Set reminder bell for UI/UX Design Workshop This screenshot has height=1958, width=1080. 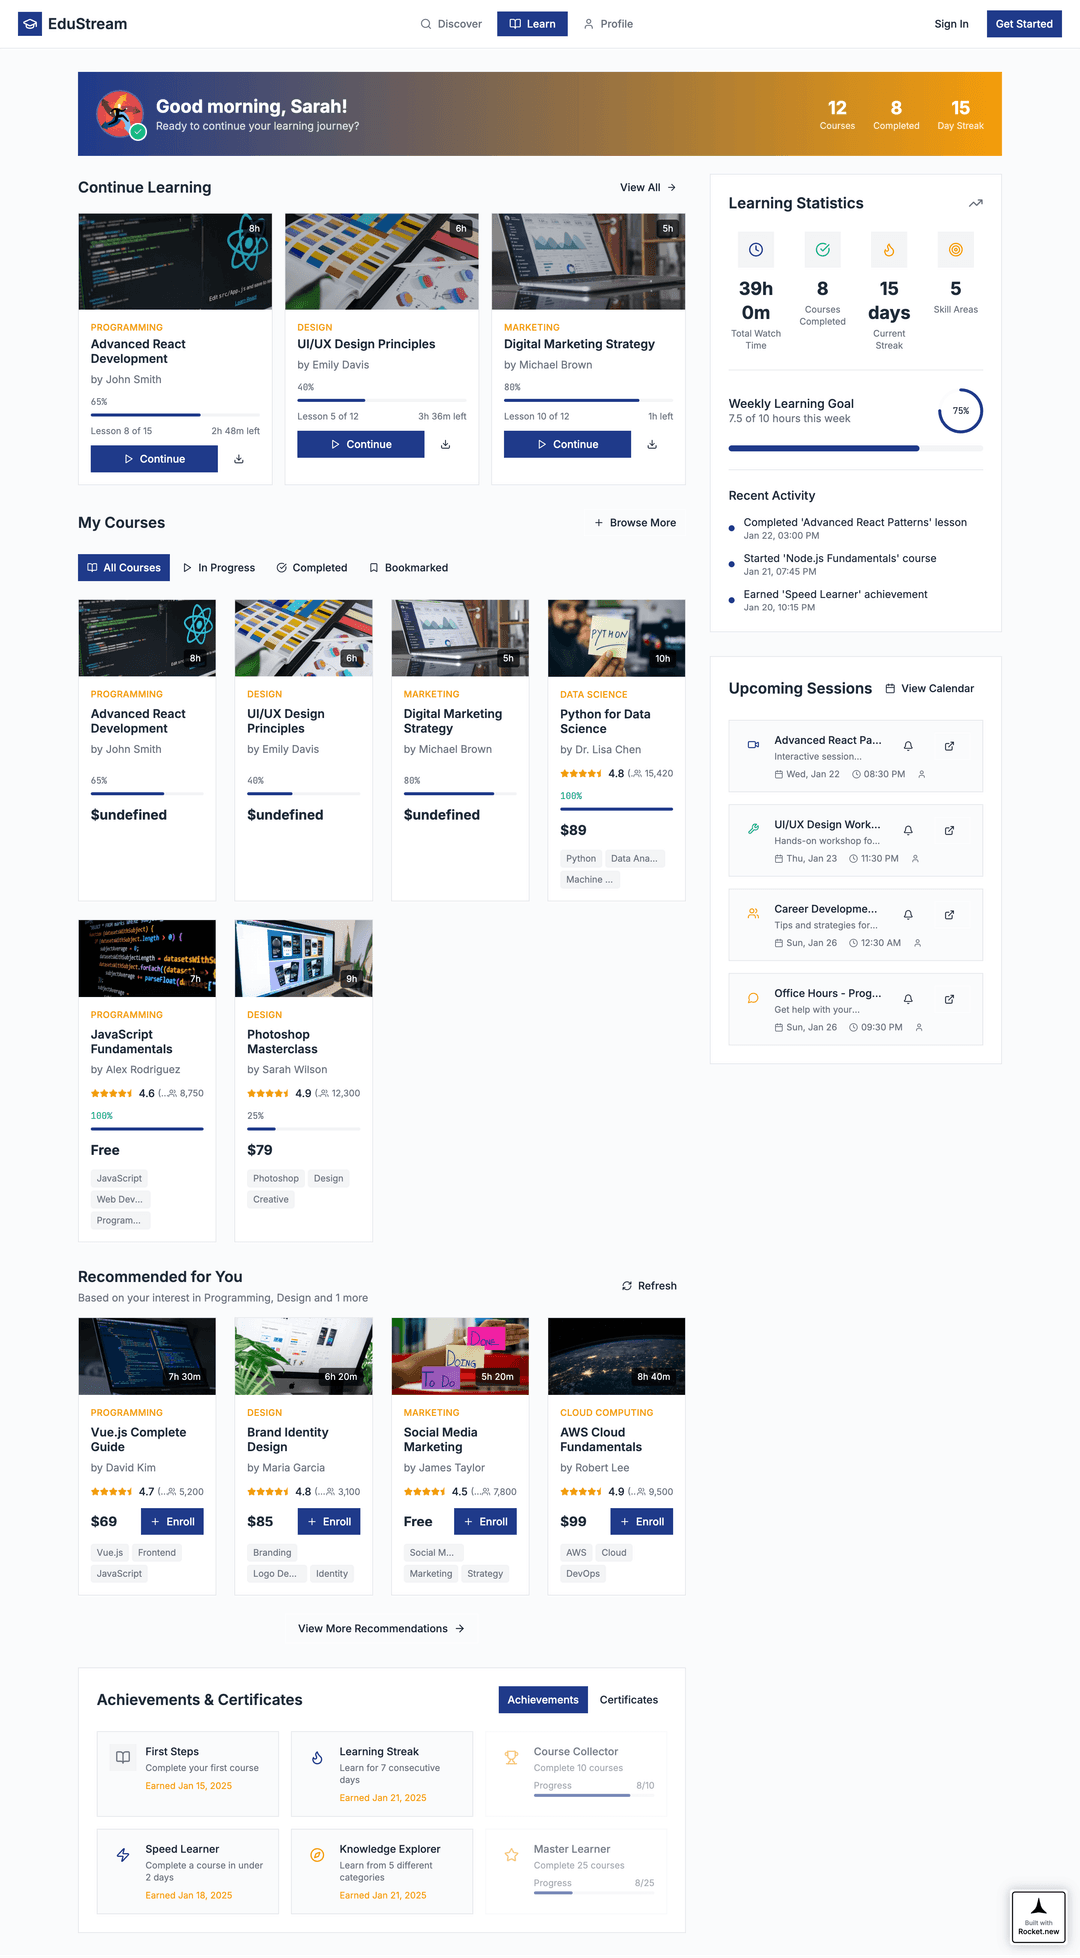tap(908, 830)
